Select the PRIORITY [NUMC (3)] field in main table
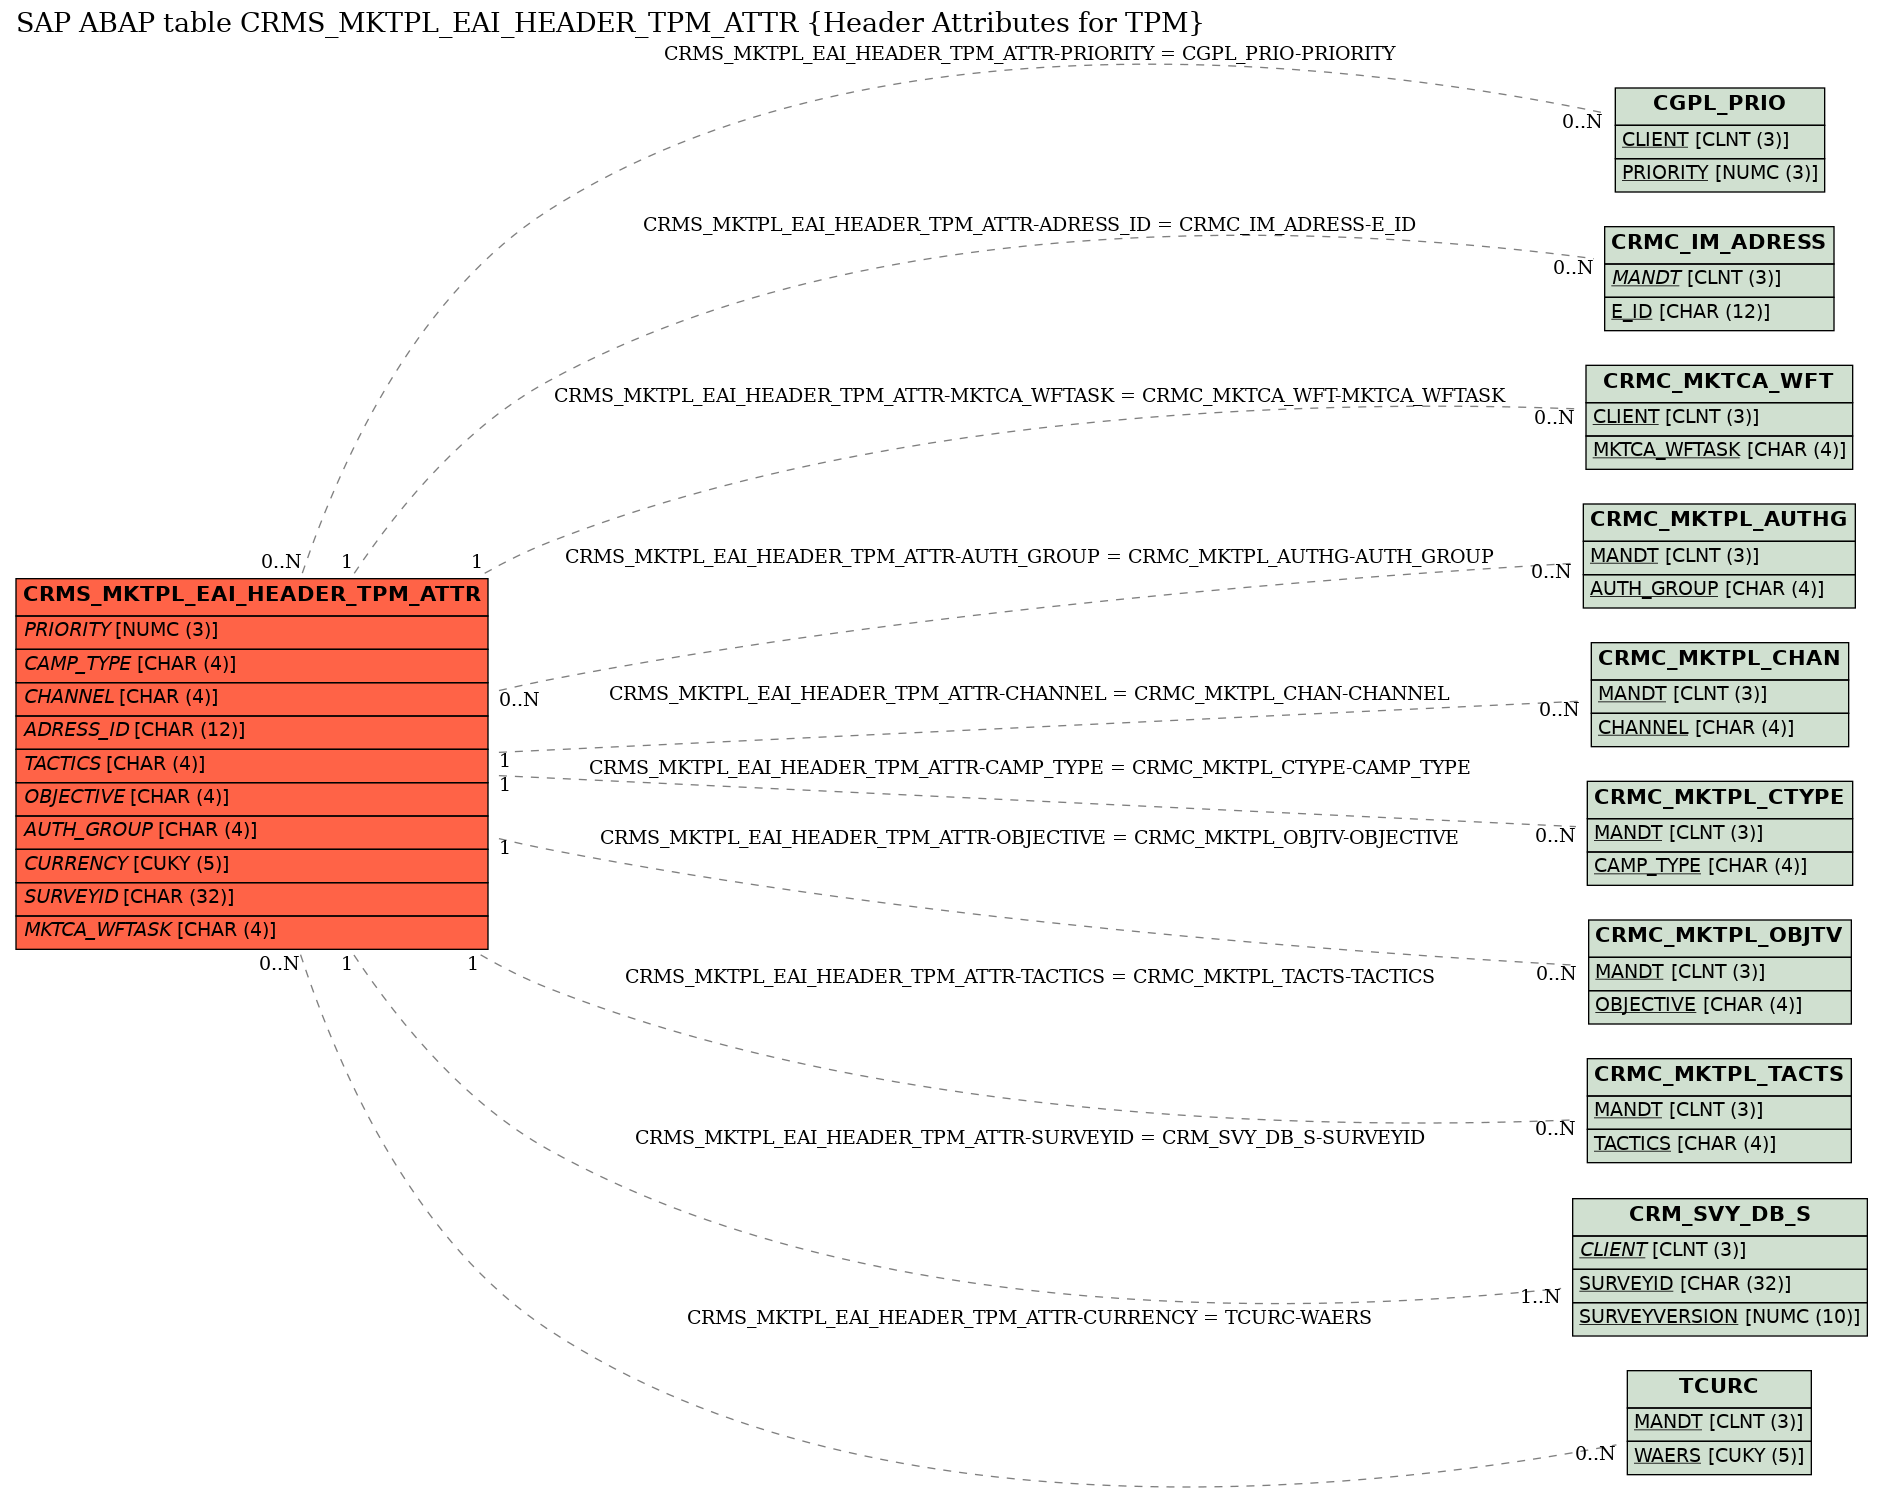 click(x=252, y=631)
